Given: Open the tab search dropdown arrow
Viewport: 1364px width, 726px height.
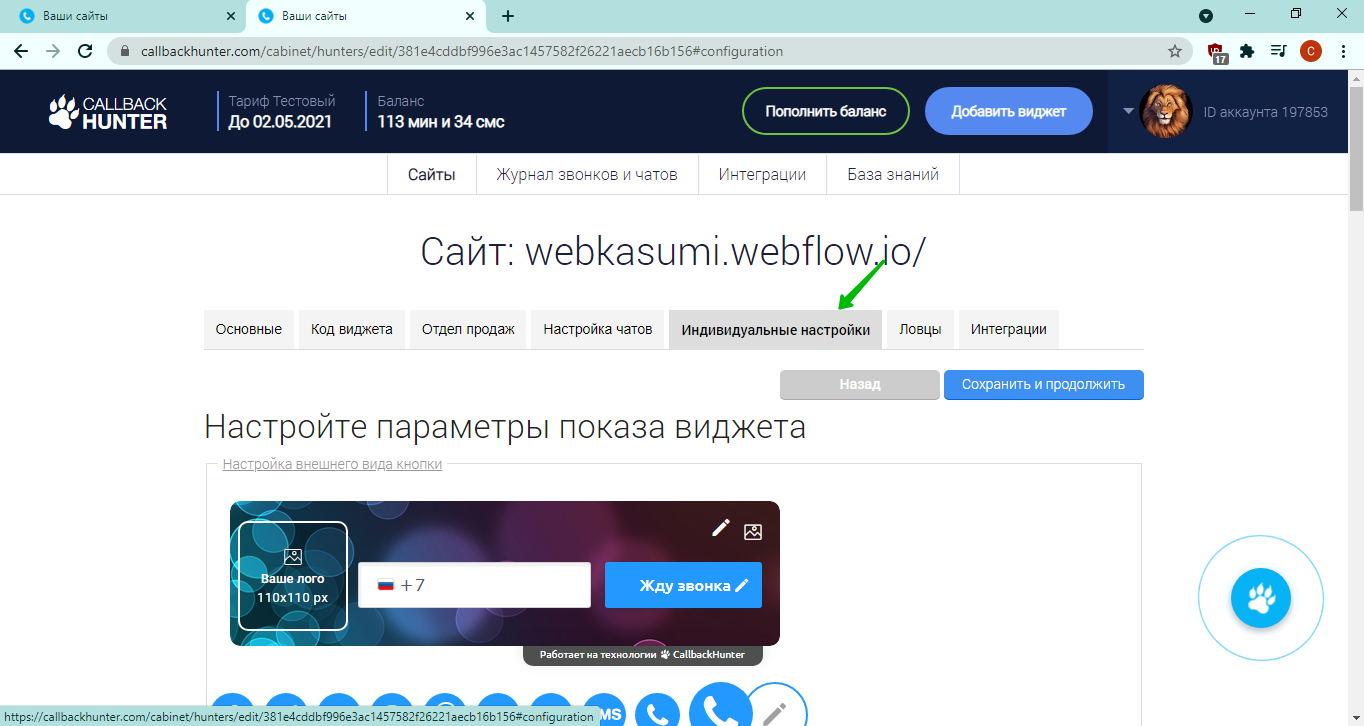Looking at the screenshot, I should 1206,16.
